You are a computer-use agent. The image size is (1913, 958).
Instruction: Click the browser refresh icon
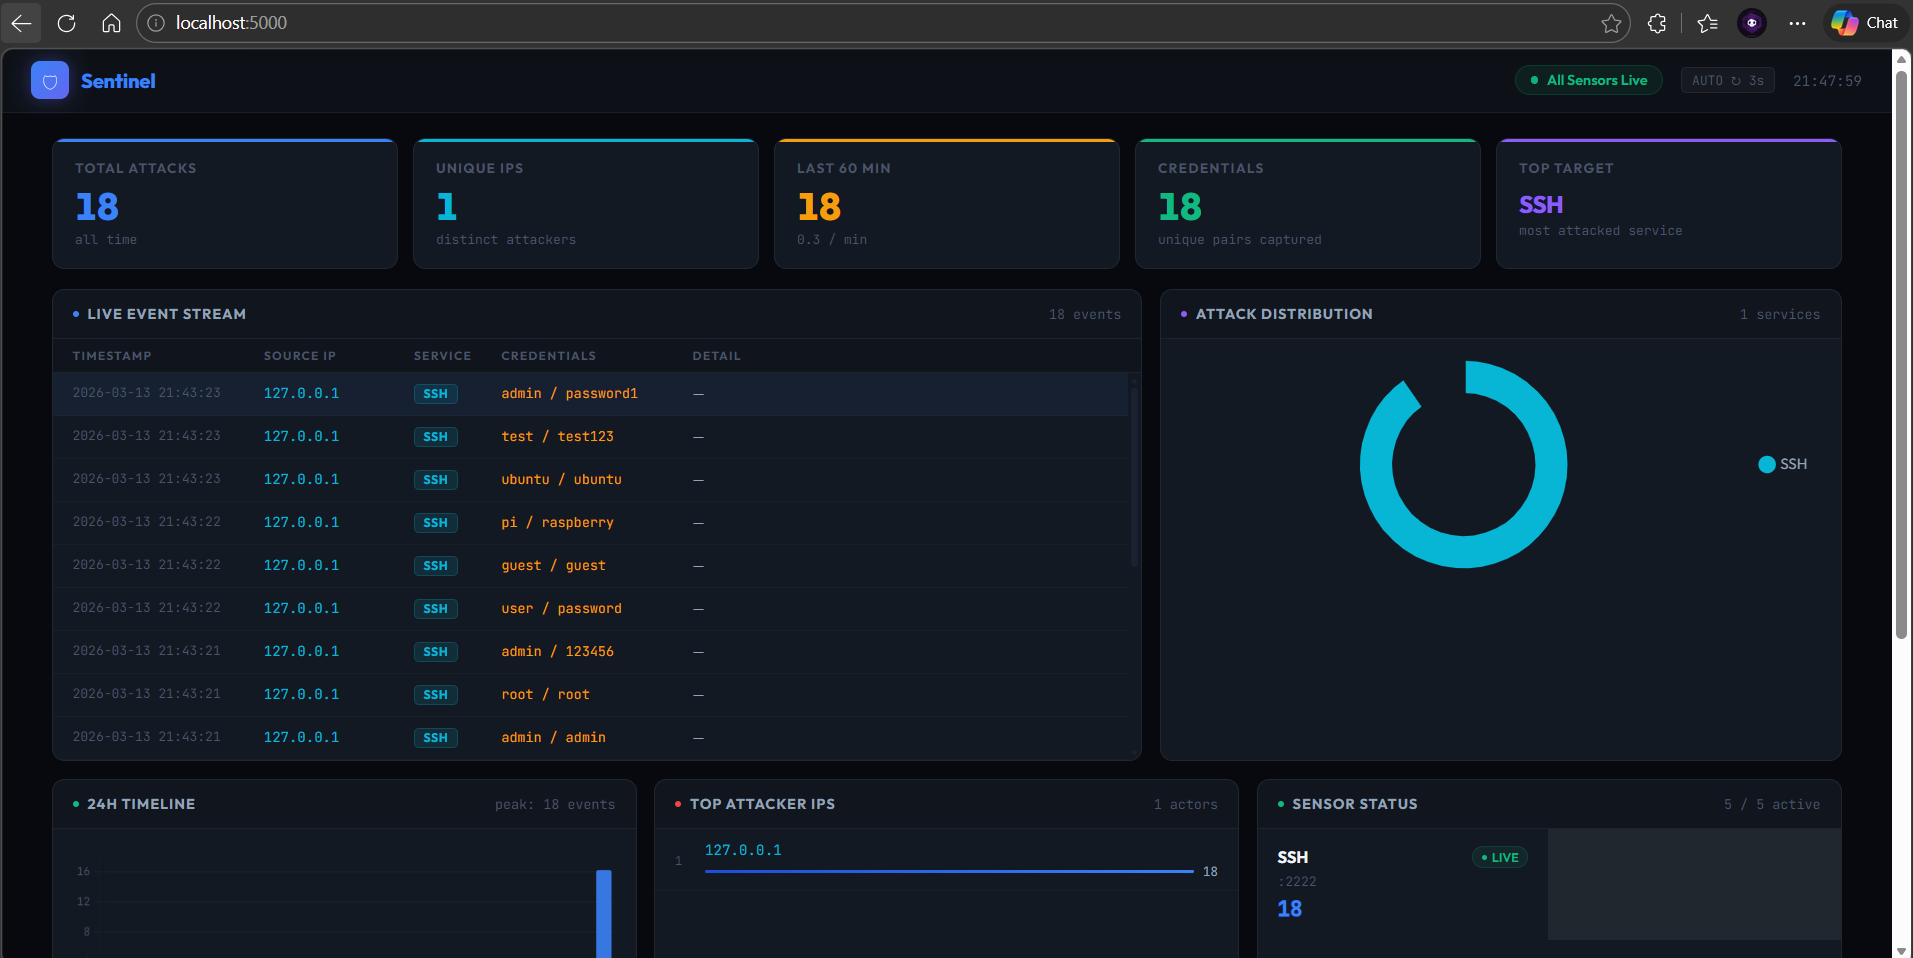click(x=66, y=23)
